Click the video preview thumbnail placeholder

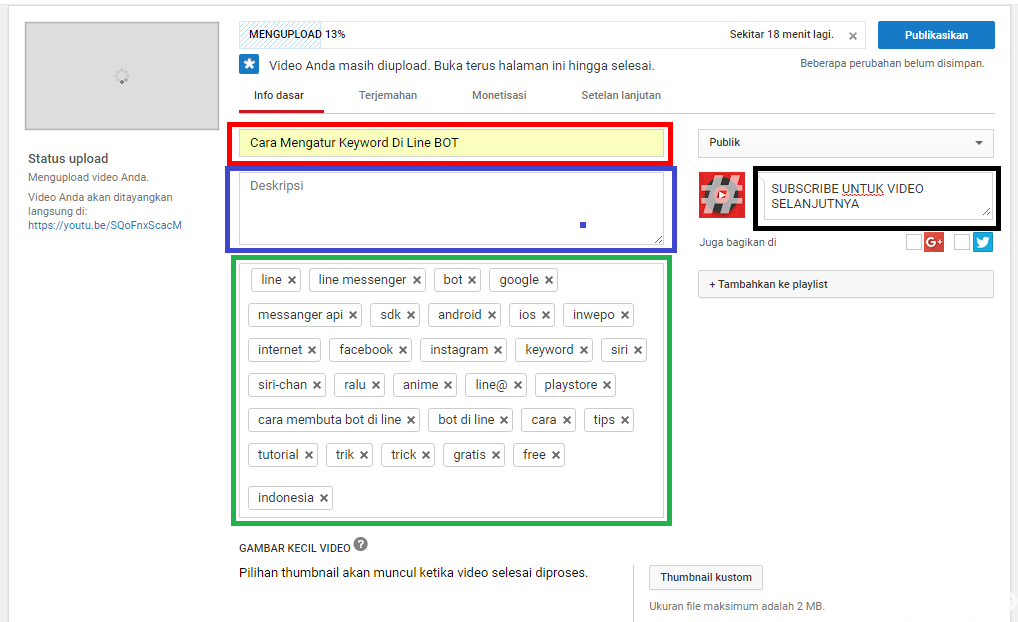[122, 76]
